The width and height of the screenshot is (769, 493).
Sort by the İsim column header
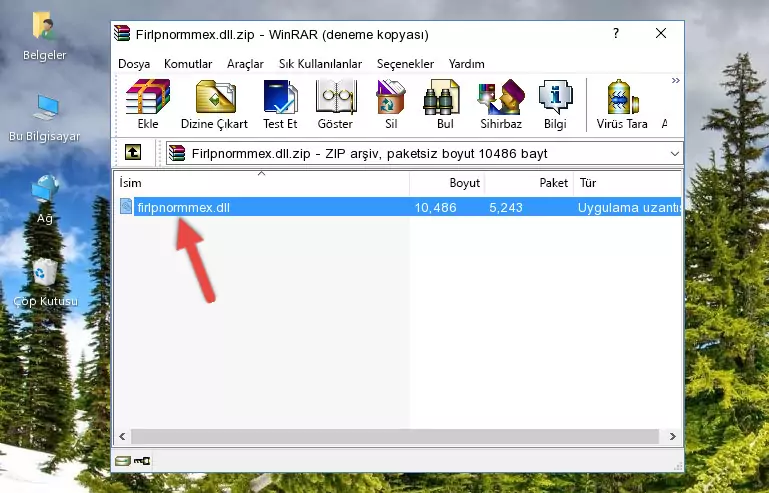(262, 183)
